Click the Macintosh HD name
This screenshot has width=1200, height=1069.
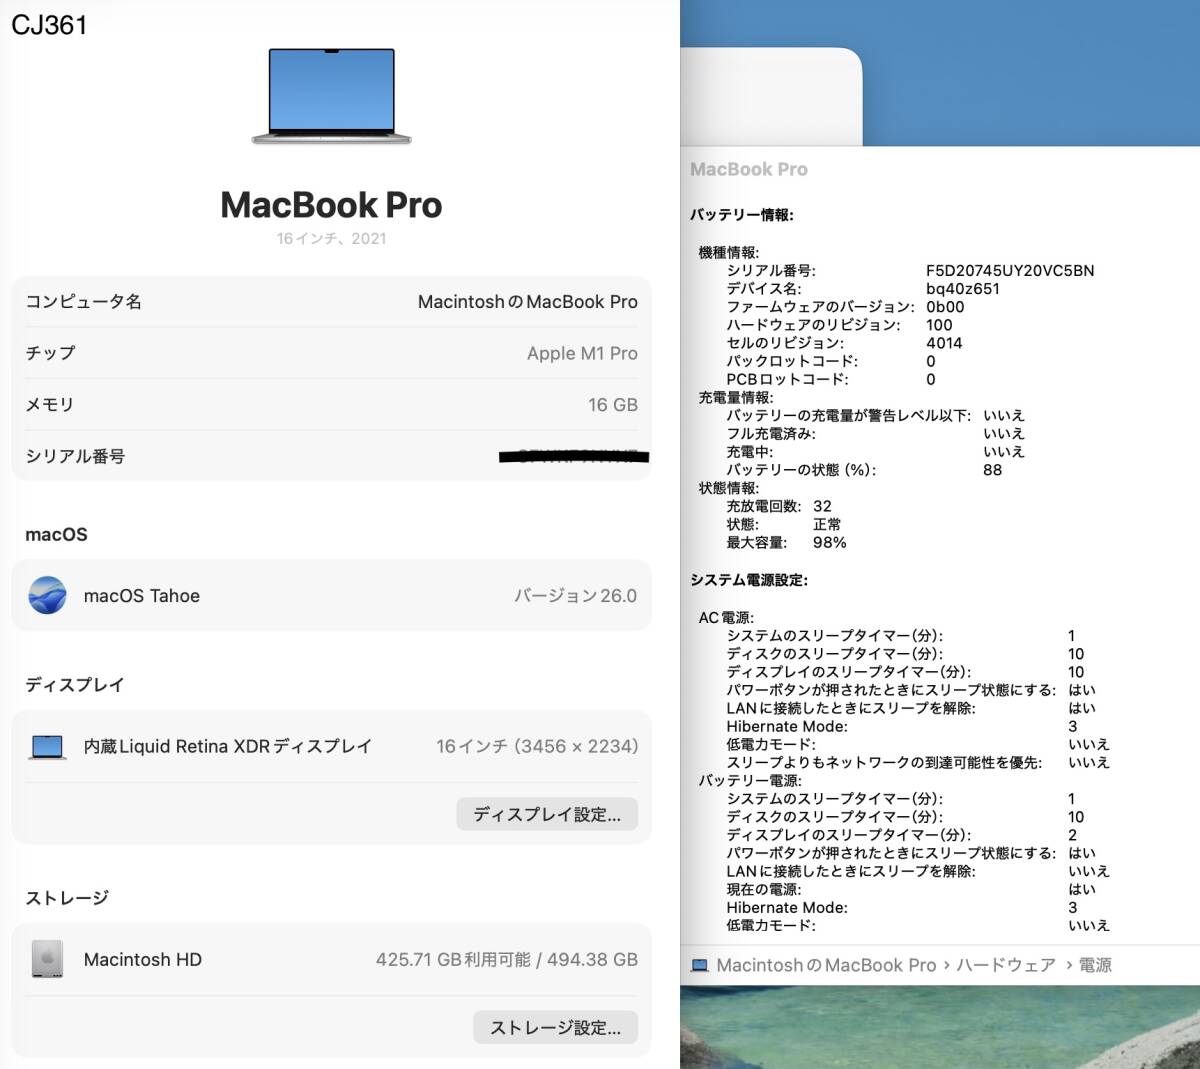143,960
